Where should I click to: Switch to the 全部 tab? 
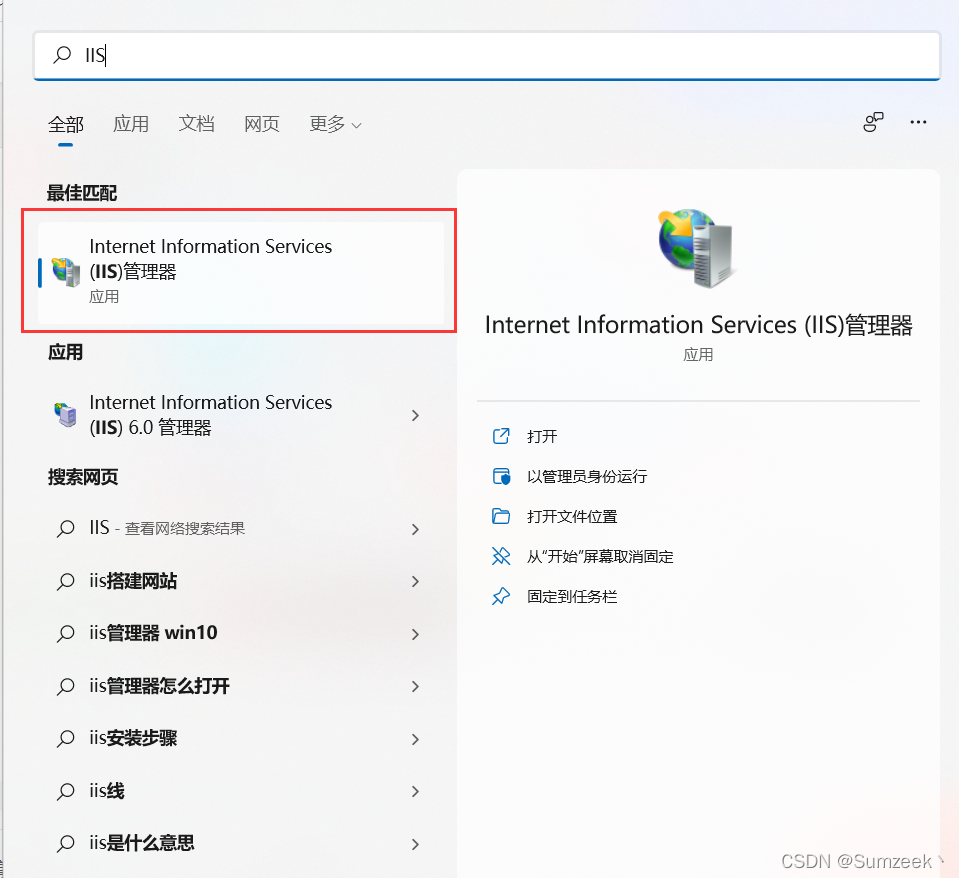tap(66, 124)
